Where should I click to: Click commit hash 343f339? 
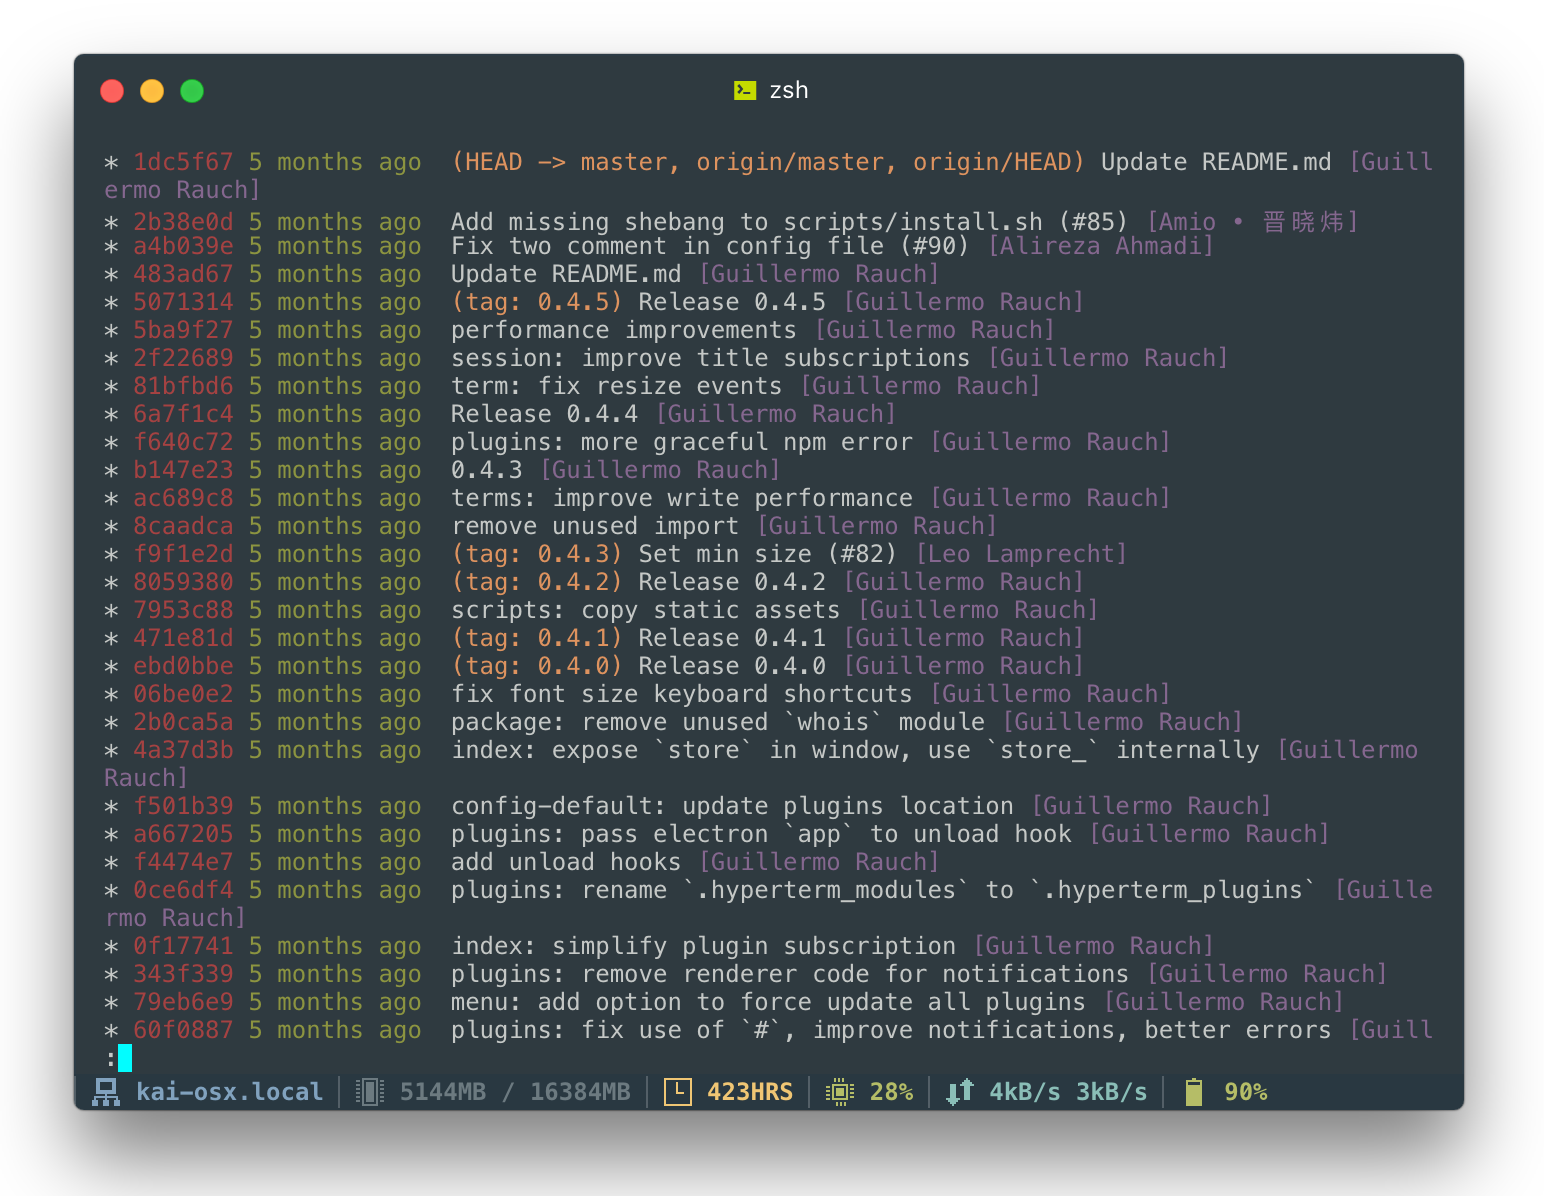click(x=183, y=974)
